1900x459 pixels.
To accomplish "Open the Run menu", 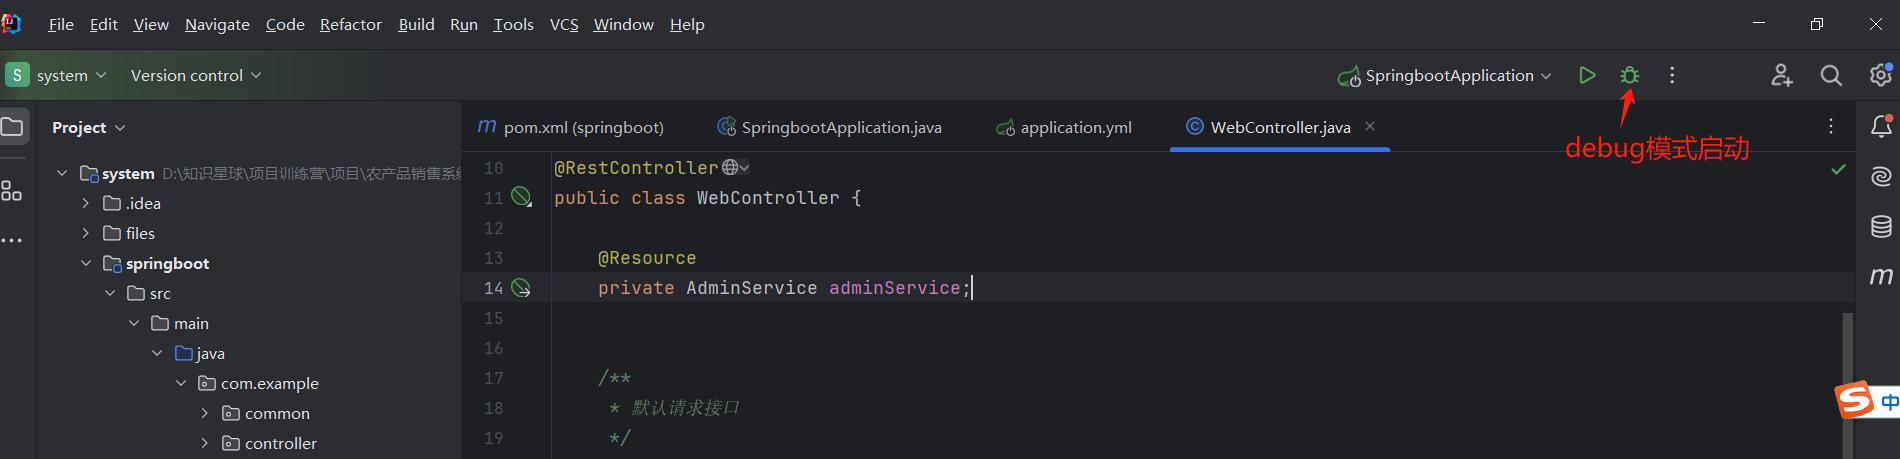I will (464, 24).
